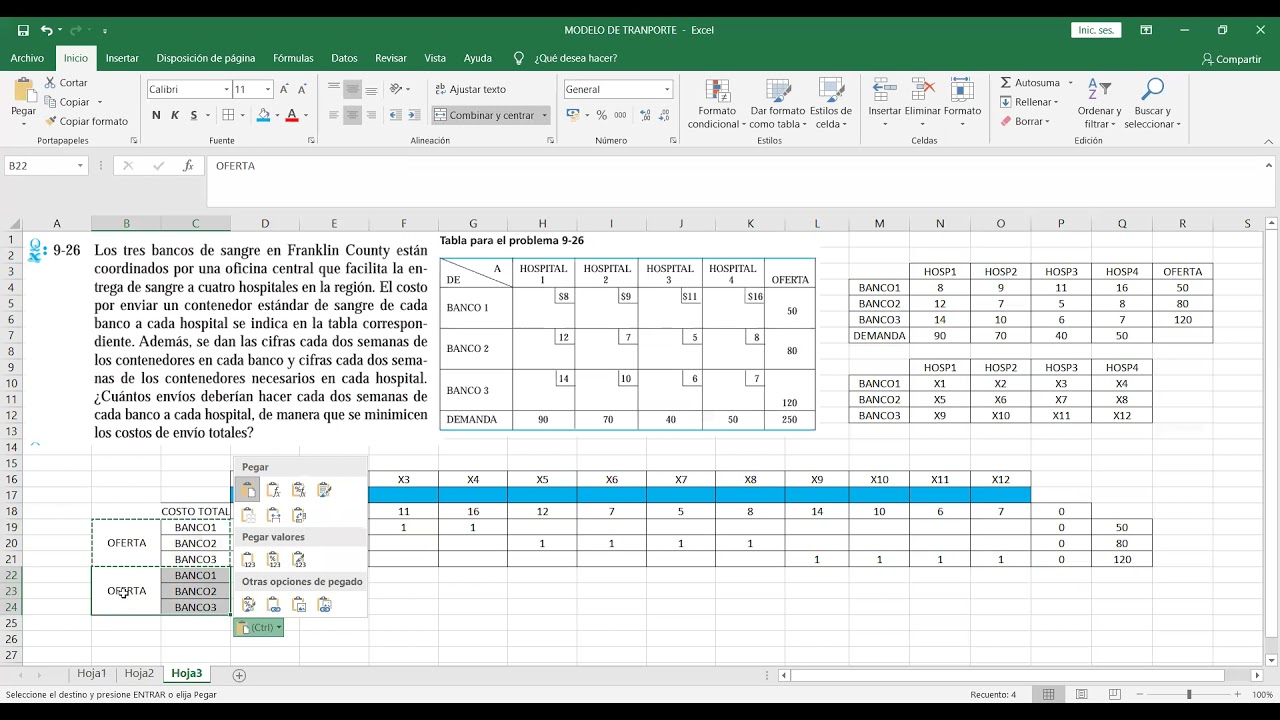Switch to Page Layout view in status bar
Screen dimensions: 1280x720
click(1081, 694)
